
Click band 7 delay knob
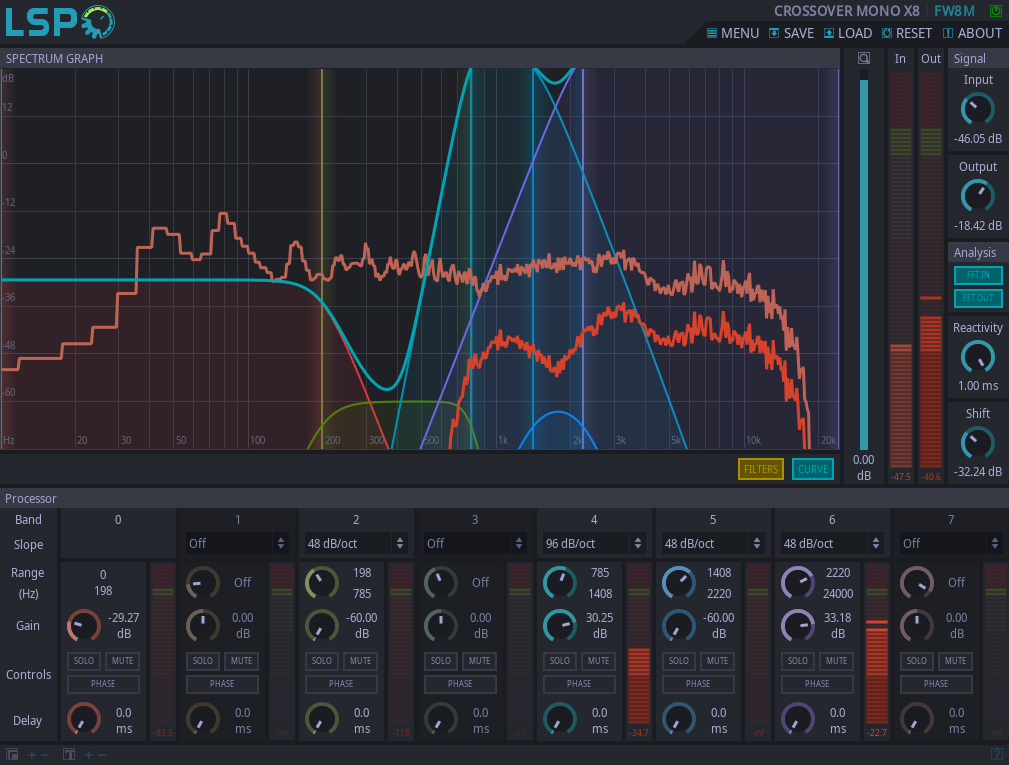tap(917, 719)
